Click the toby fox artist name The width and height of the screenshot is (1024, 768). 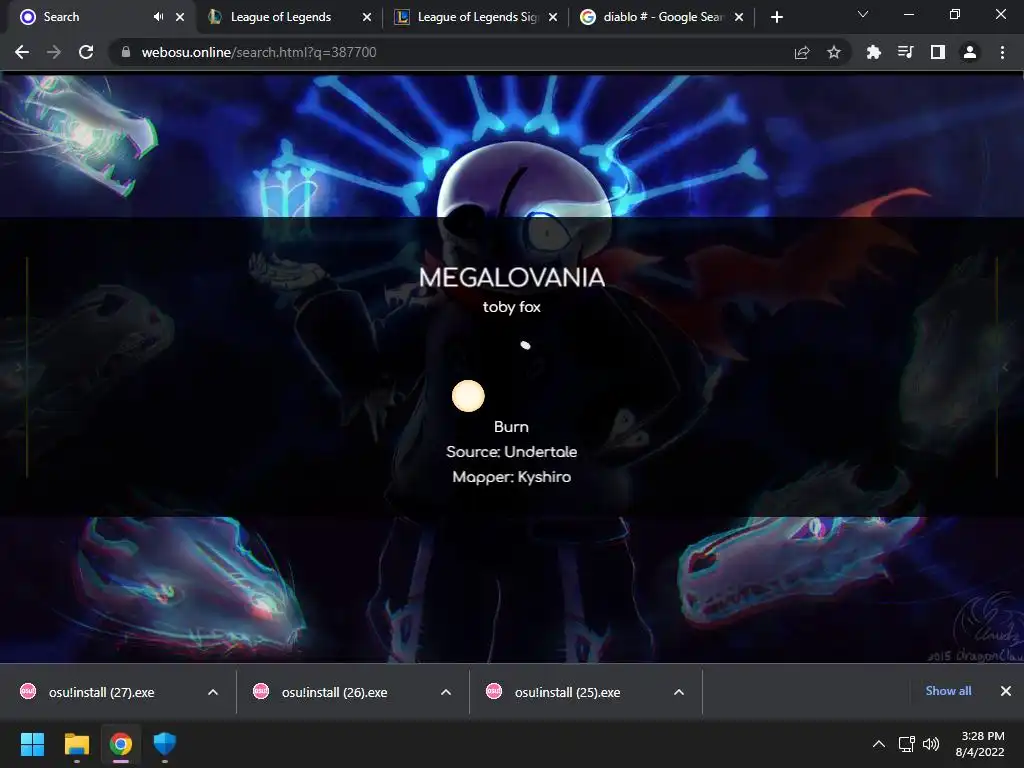click(512, 307)
